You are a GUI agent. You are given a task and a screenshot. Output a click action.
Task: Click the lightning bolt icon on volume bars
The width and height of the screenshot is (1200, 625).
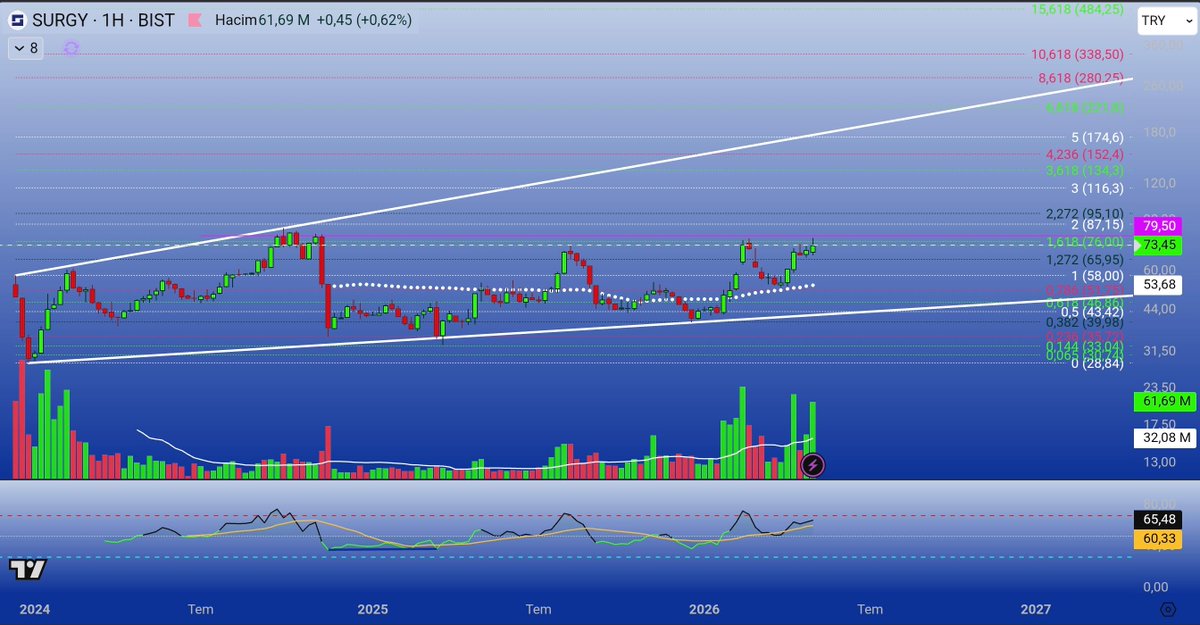(x=813, y=464)
